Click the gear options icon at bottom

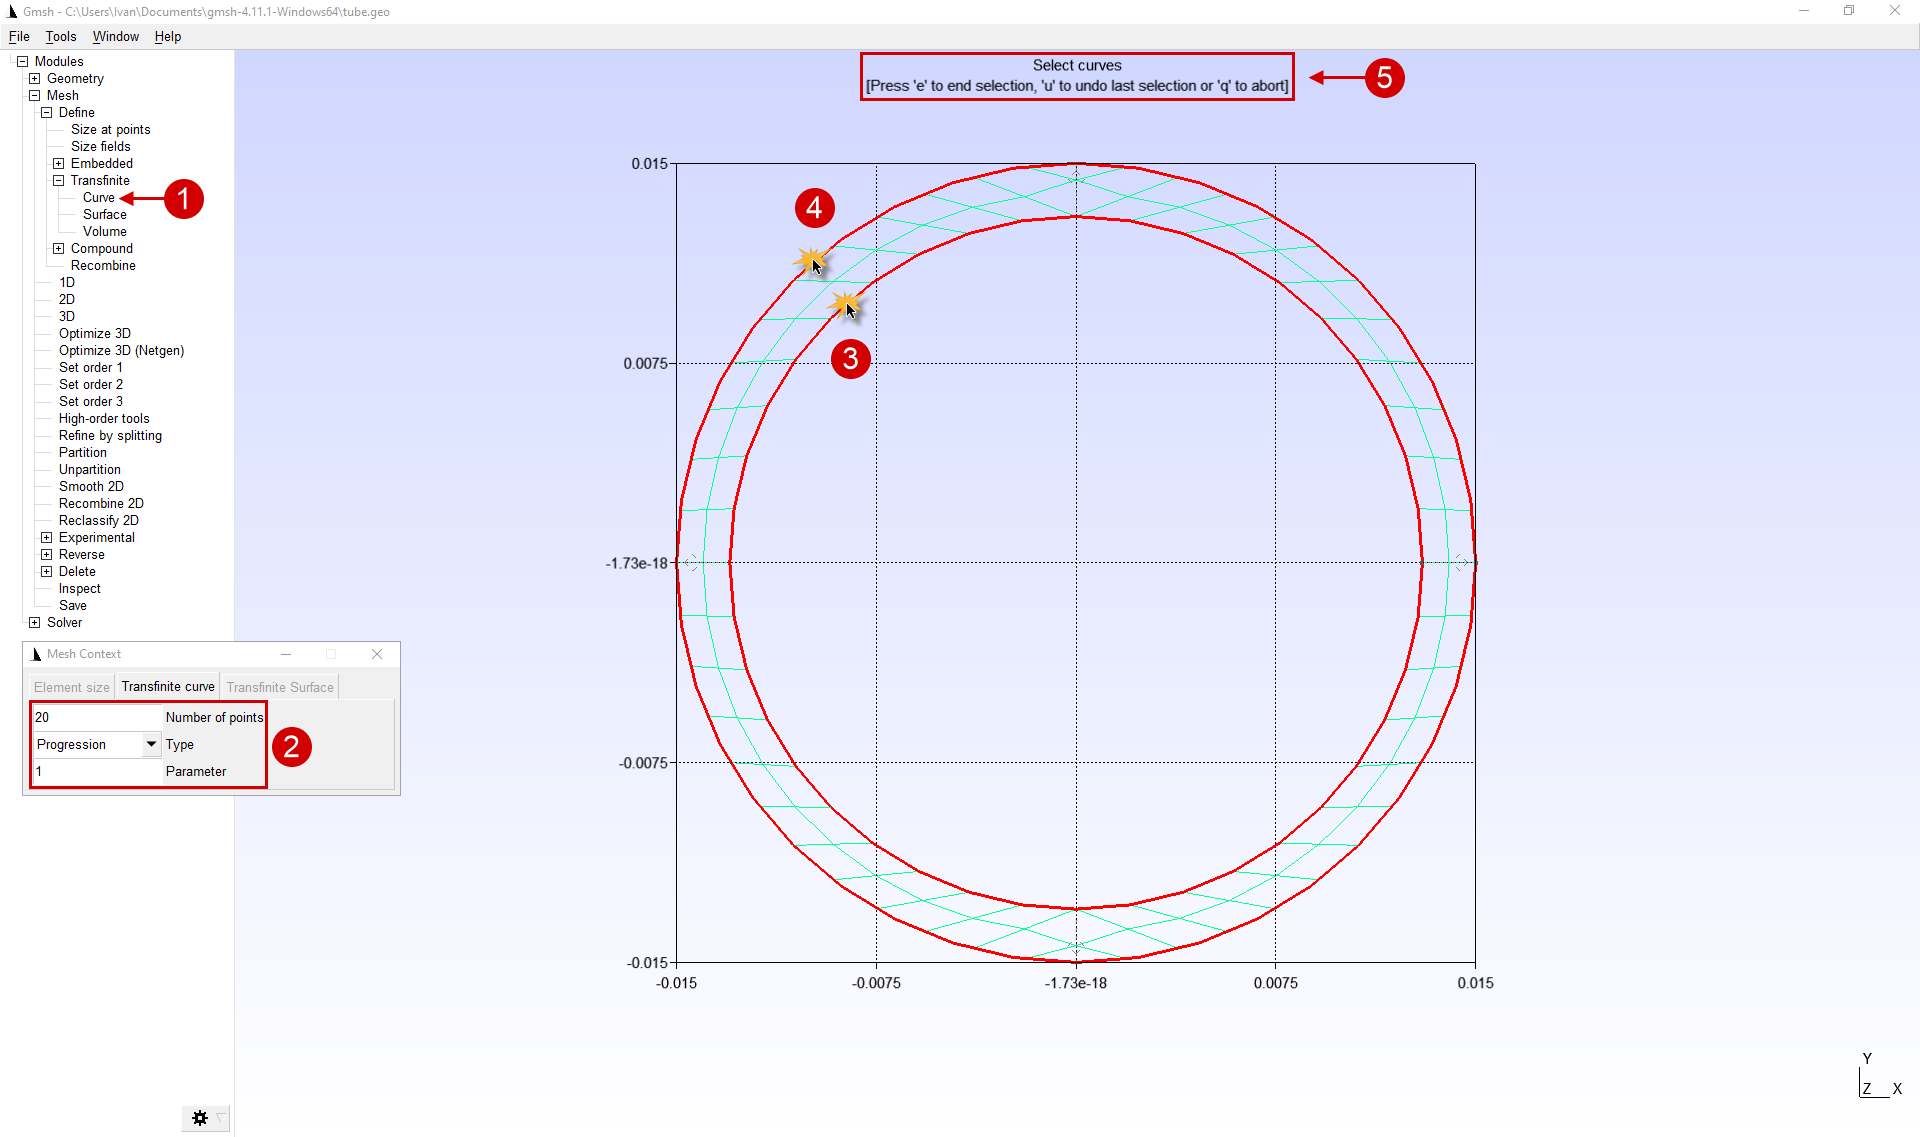(199, 1118)
